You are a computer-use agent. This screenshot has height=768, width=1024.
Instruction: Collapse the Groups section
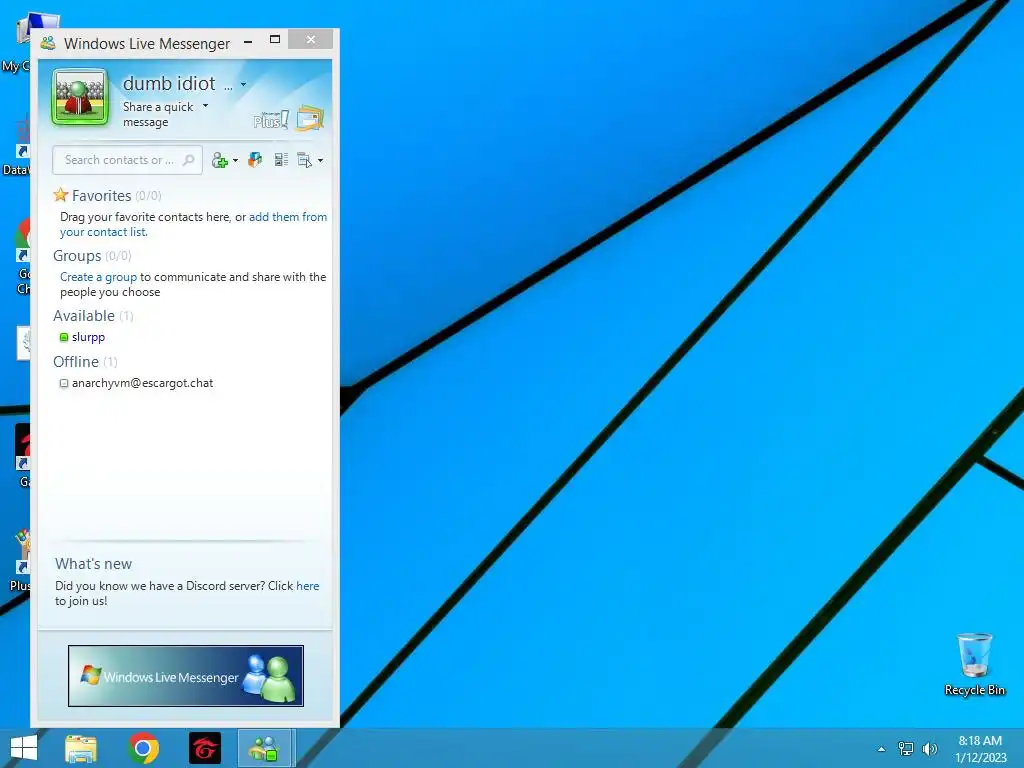[77, 256]
